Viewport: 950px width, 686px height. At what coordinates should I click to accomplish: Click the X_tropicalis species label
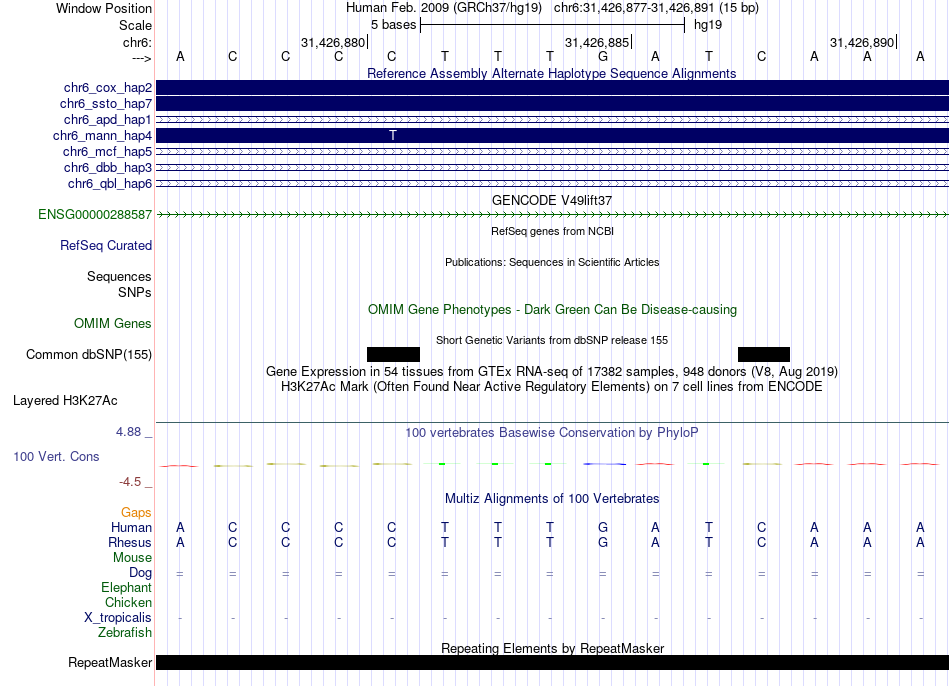pos(118,618)
